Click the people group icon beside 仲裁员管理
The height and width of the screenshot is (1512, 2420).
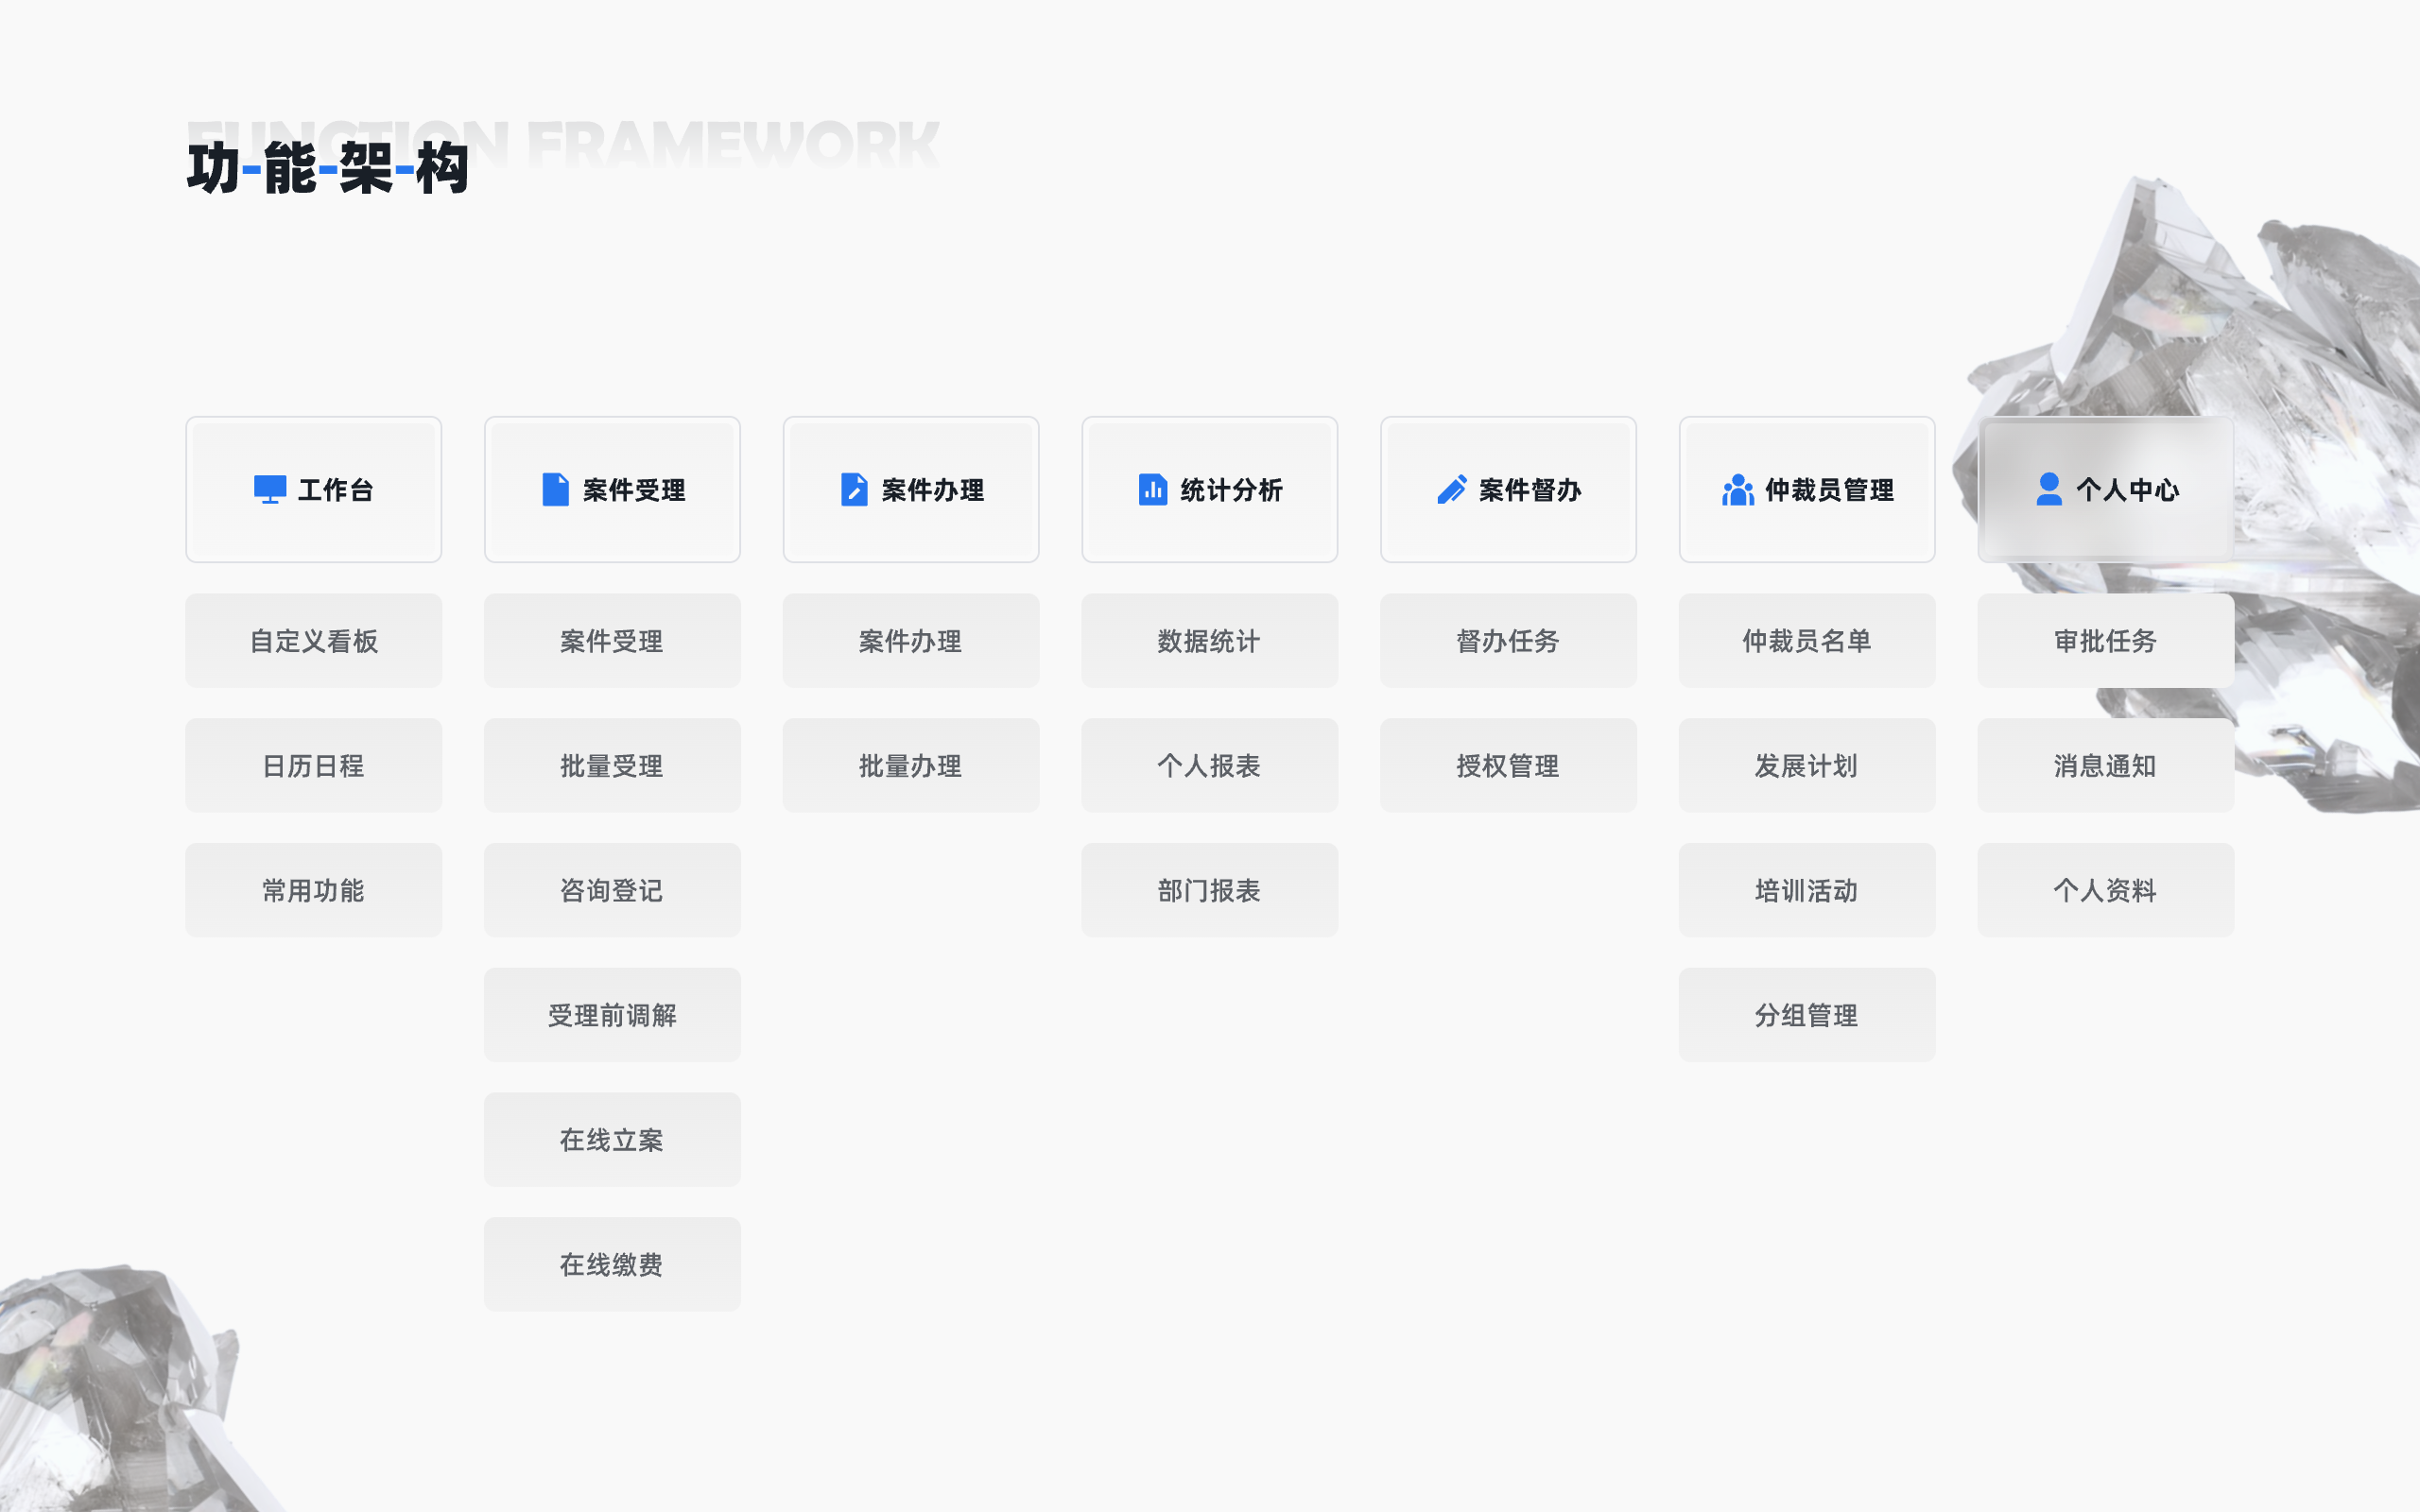[x=1738, y=490]
